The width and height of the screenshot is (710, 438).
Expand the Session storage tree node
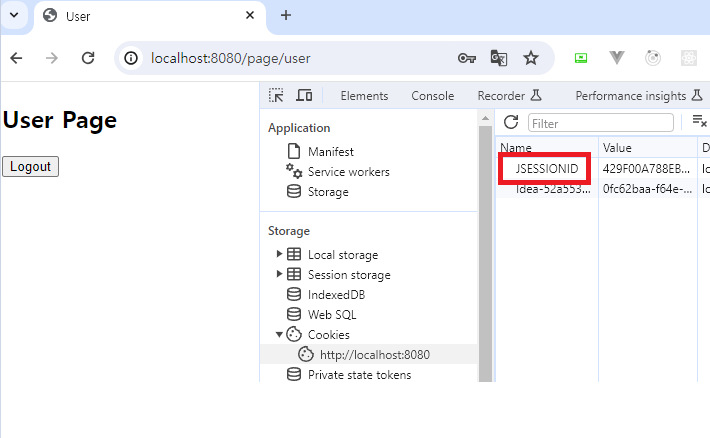279,274
